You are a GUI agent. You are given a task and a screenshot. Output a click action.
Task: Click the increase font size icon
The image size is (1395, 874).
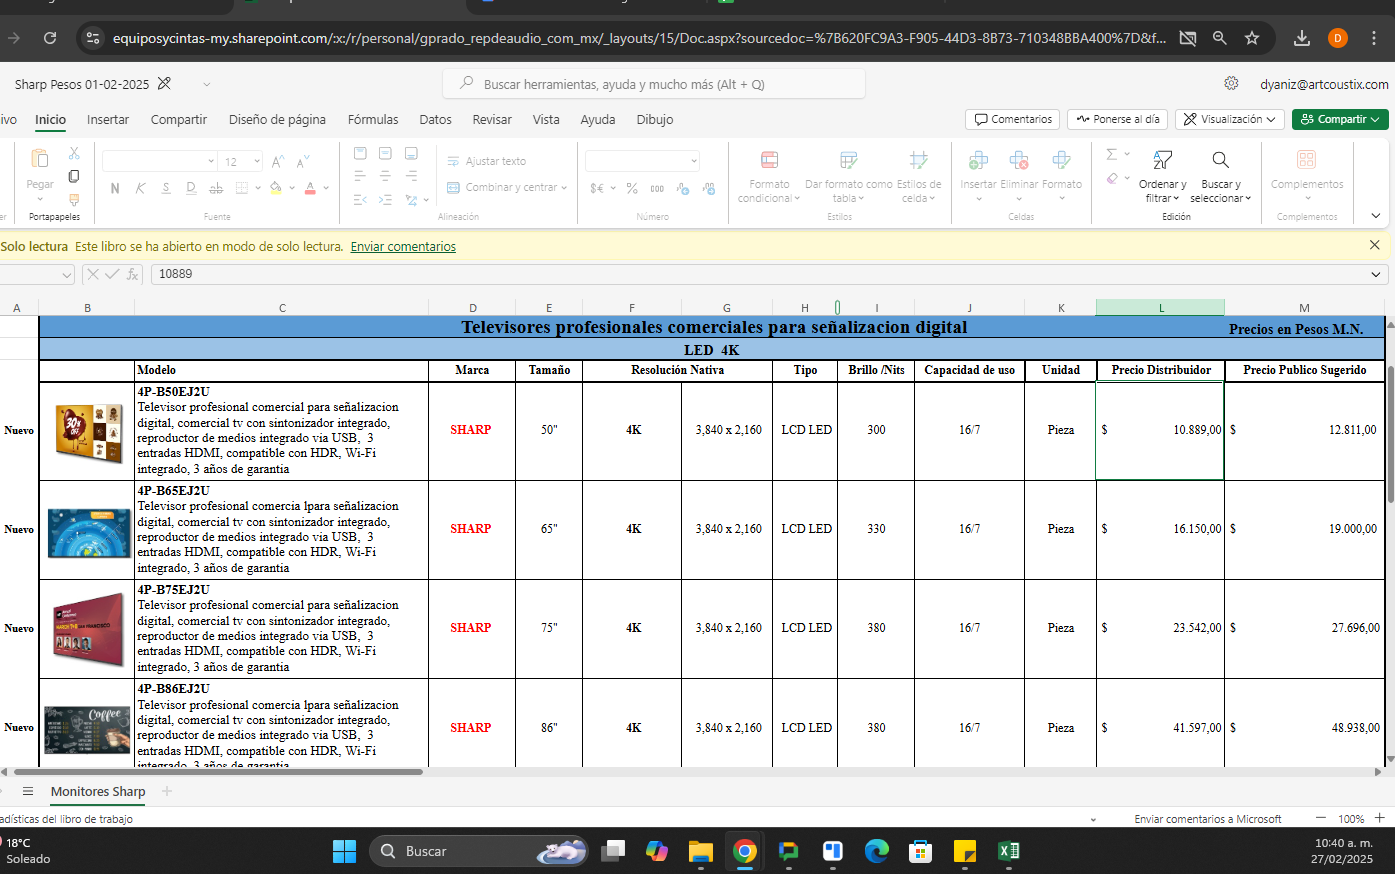click(x=278, y=161)
